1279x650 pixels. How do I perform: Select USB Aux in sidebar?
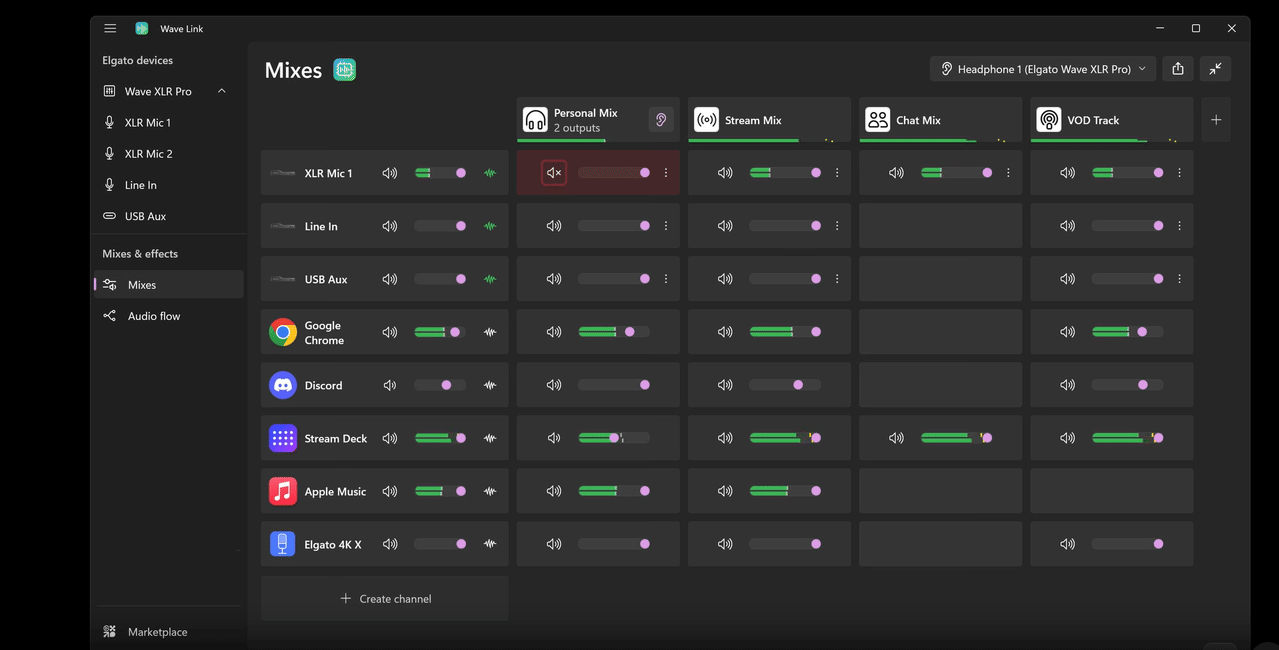pos(168,216)
